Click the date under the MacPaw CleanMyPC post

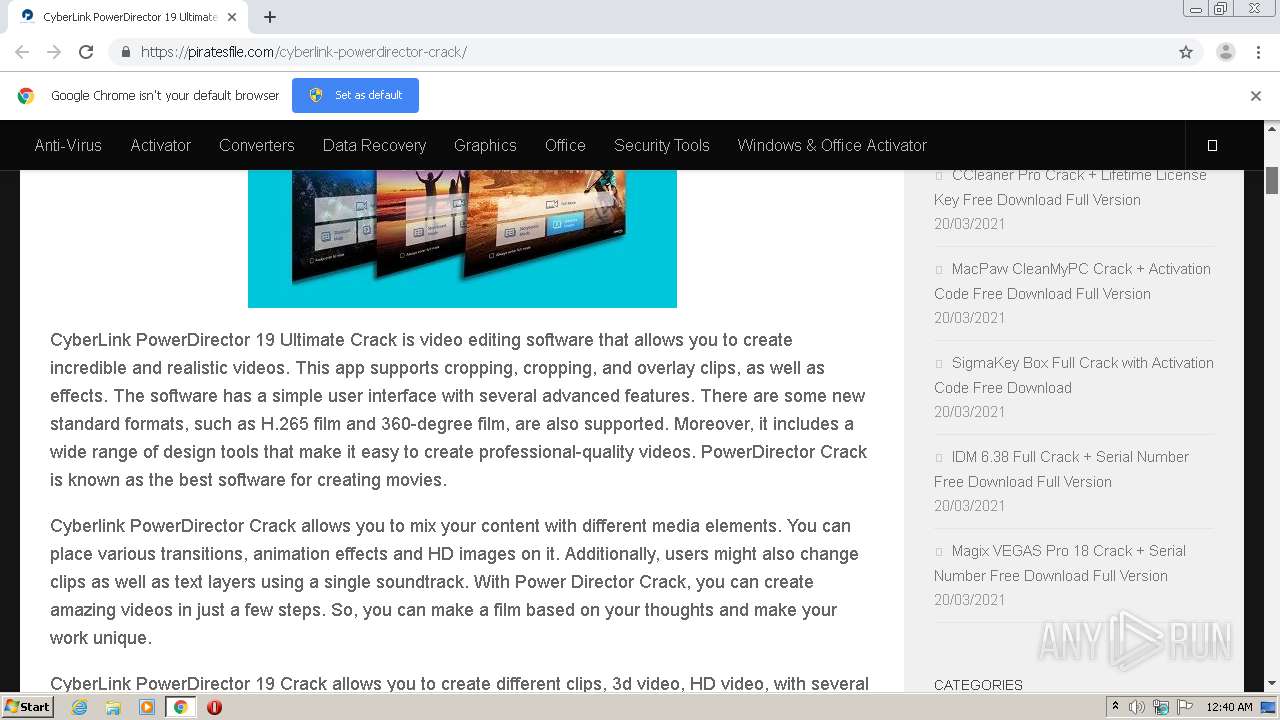click(x=969, y=318)
